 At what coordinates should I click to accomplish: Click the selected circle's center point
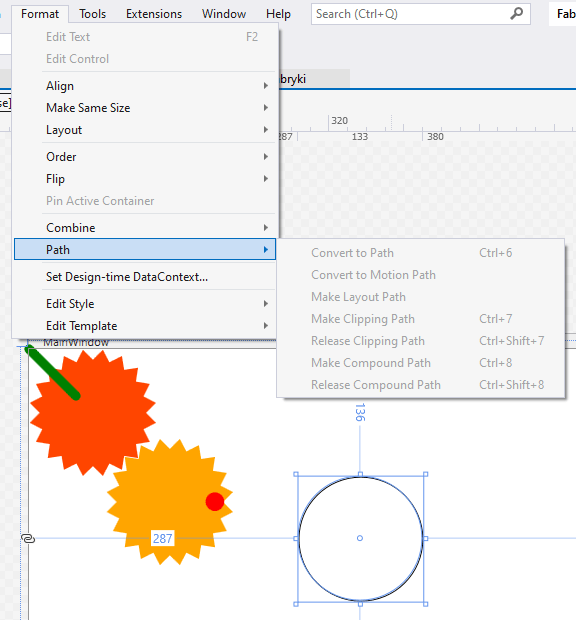click(360, 538)
